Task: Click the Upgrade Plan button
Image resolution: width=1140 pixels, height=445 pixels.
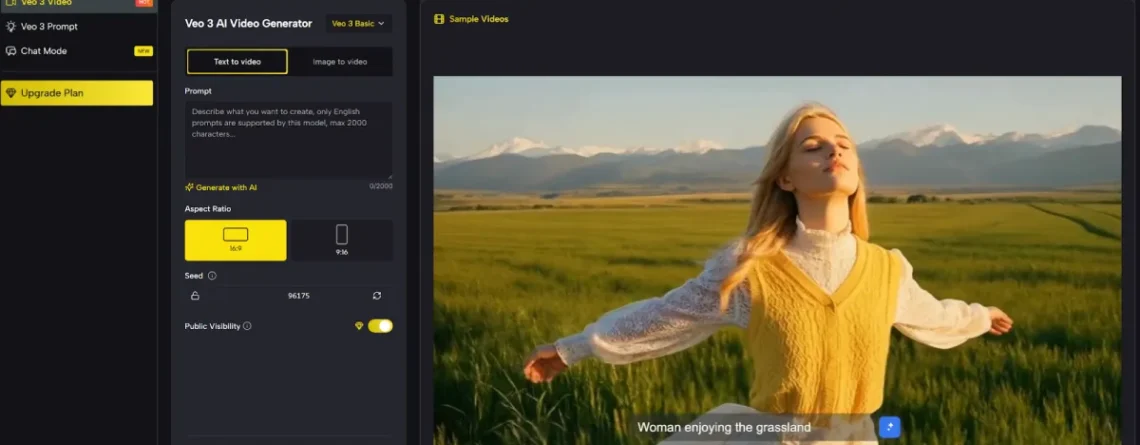Action: coord(77,93)
